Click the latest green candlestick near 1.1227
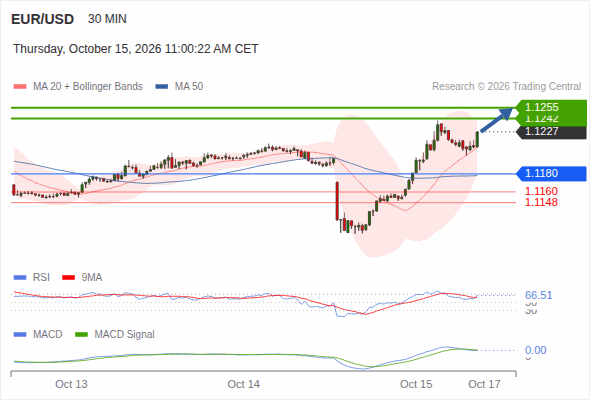Screen dimensions: 590x400 pos(477,140)
